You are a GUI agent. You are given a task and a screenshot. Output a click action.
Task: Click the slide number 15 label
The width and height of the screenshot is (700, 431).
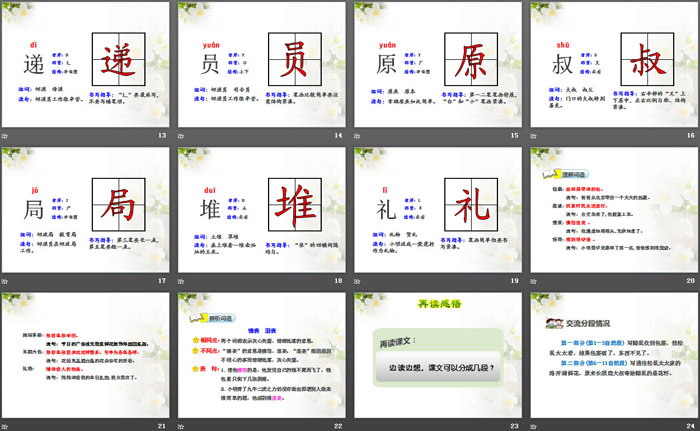[514, 135]
